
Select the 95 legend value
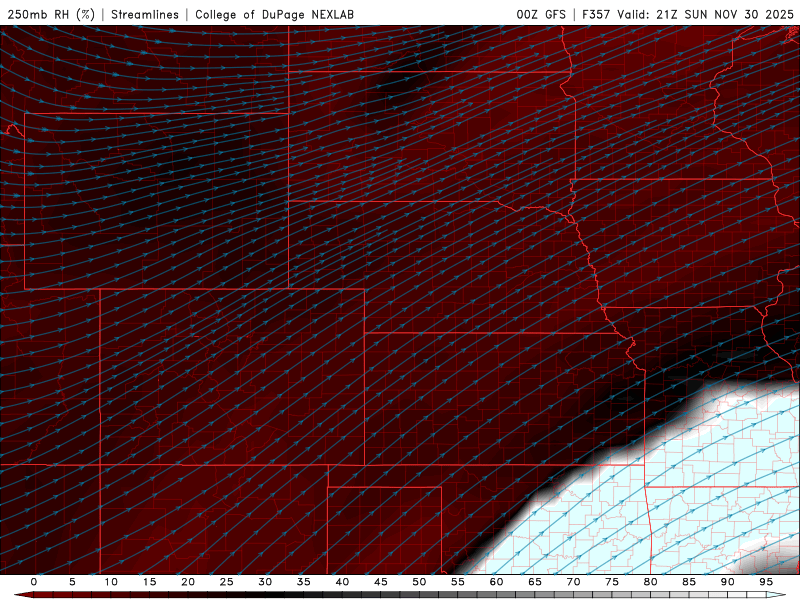coord(766,582)
